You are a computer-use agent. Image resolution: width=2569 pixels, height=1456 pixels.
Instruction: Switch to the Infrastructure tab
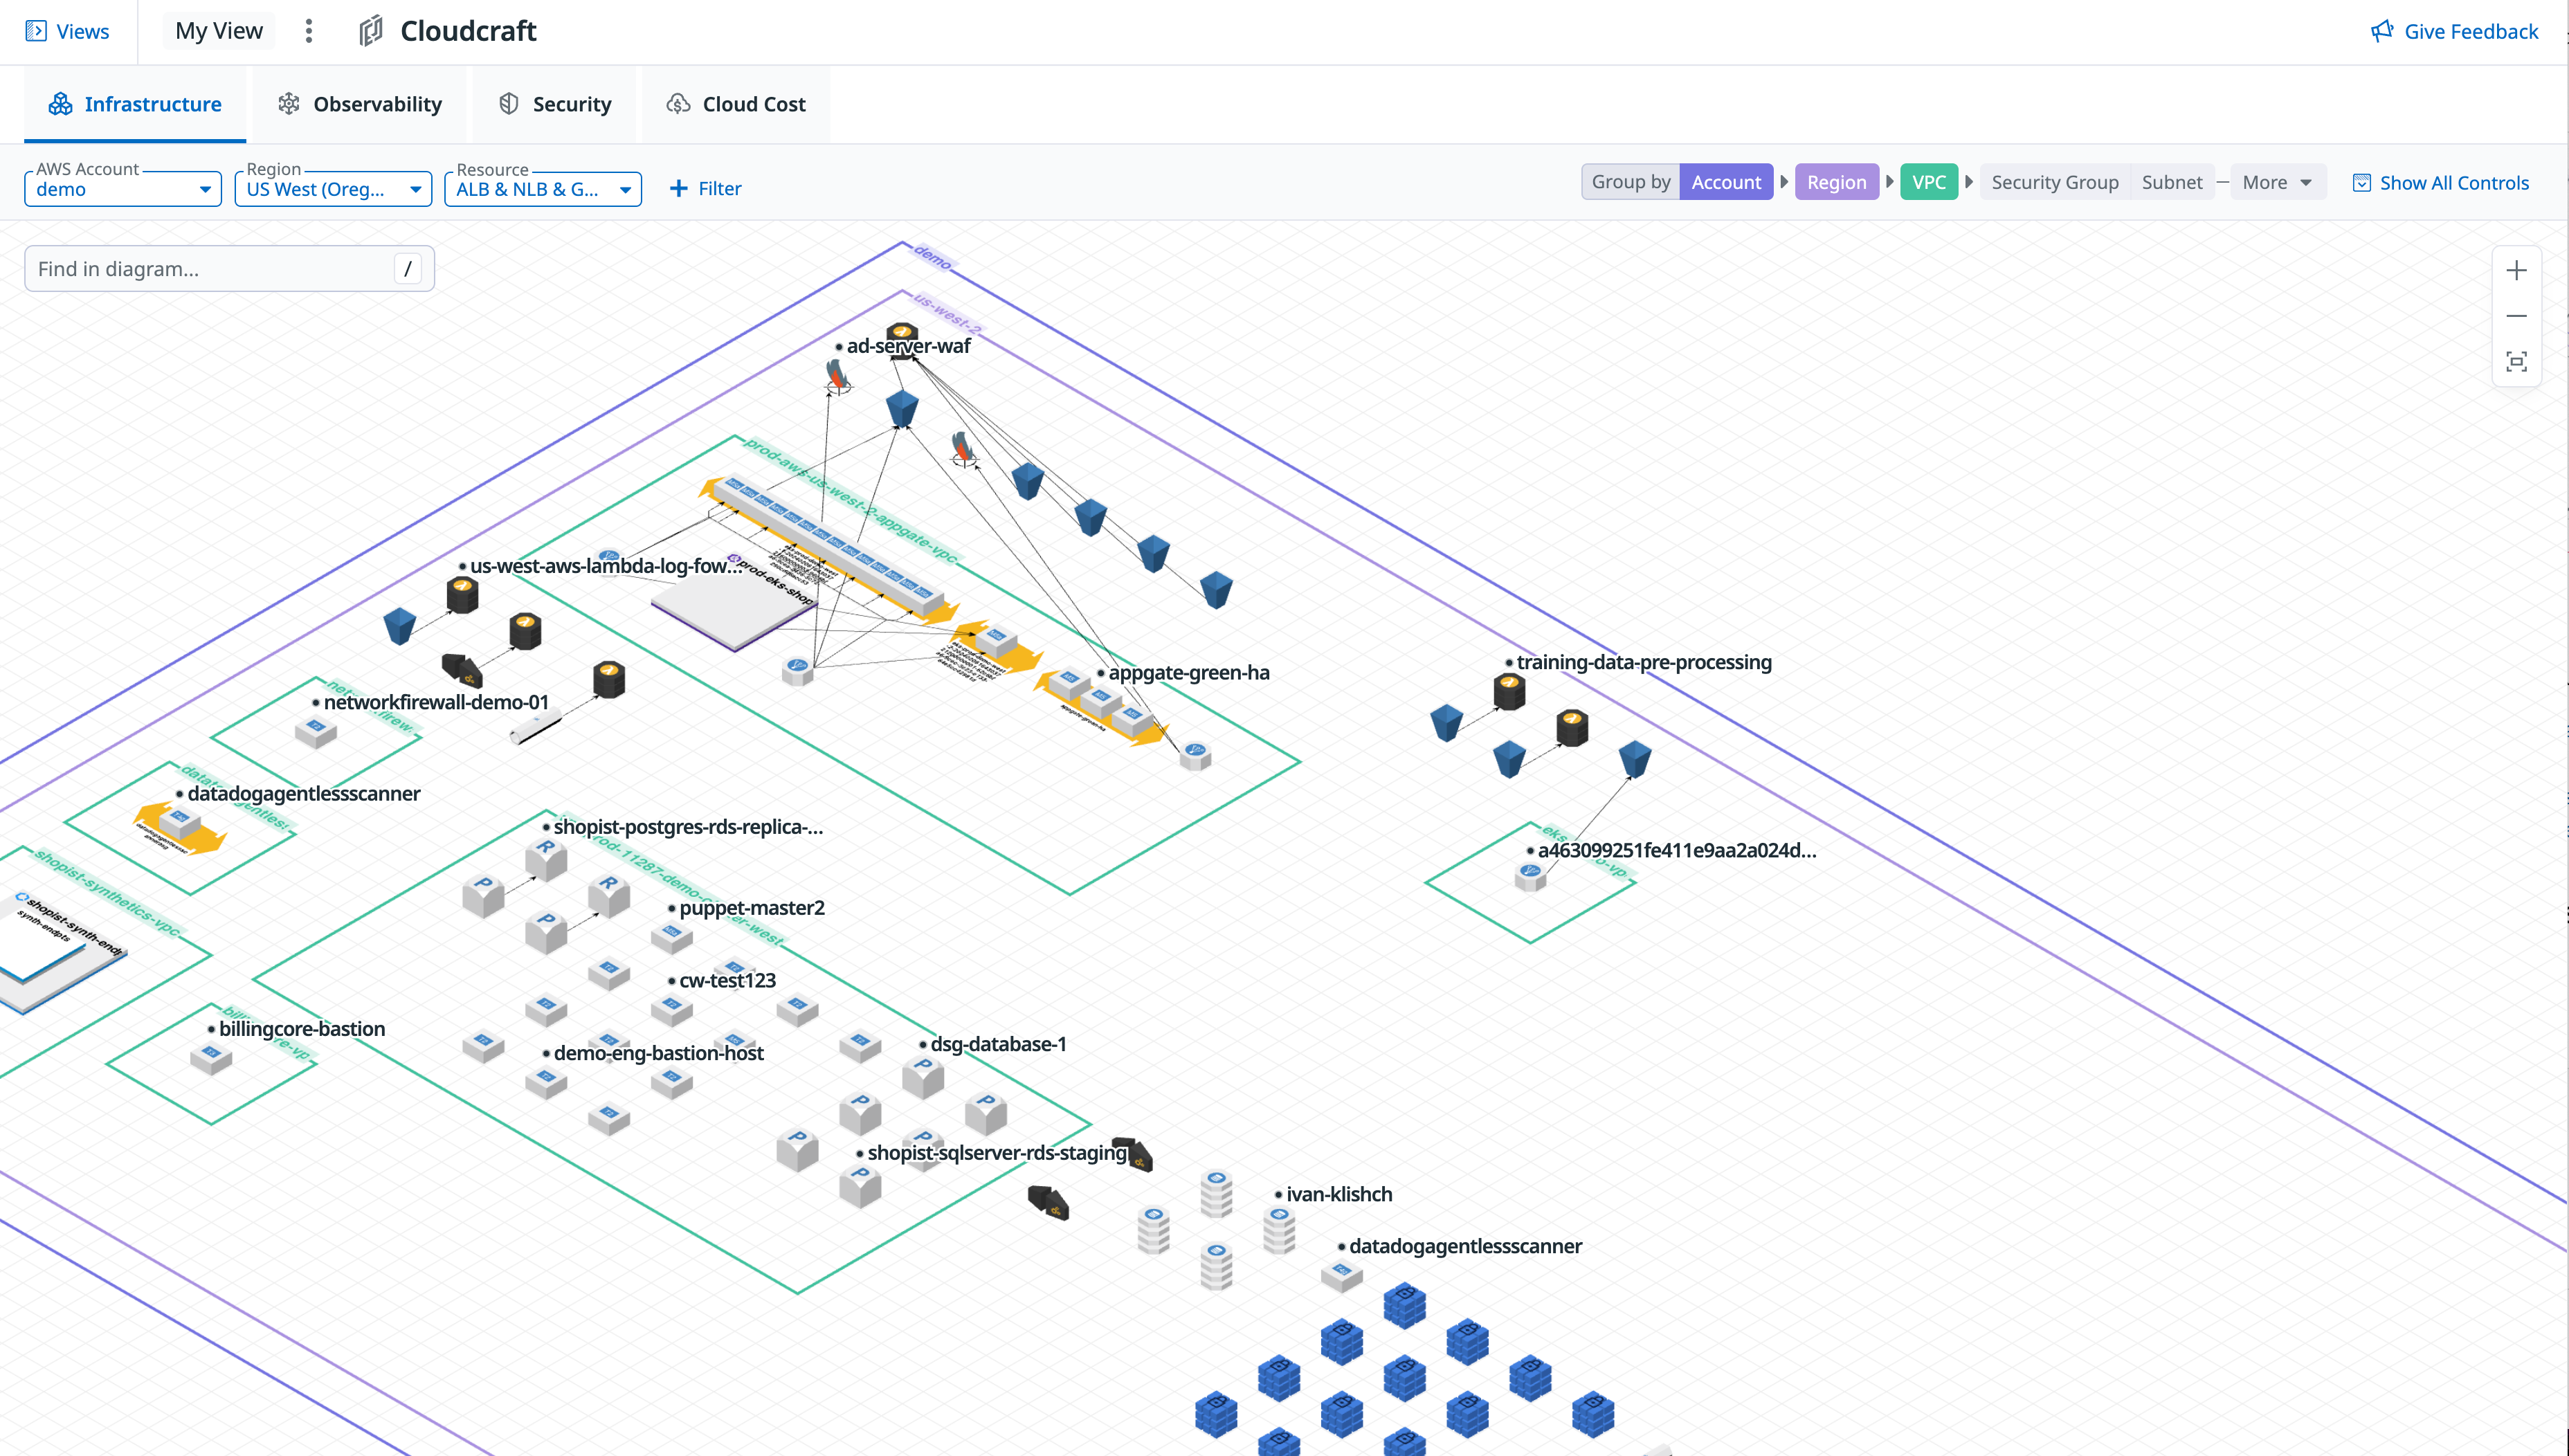135,104
